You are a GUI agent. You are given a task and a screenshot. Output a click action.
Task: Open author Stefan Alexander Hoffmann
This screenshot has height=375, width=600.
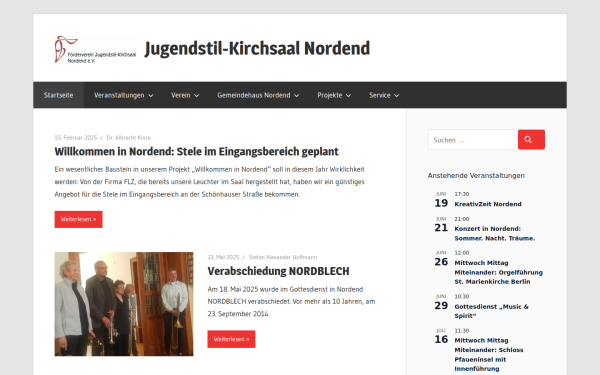pyautogui.click(x=283, y=257)
